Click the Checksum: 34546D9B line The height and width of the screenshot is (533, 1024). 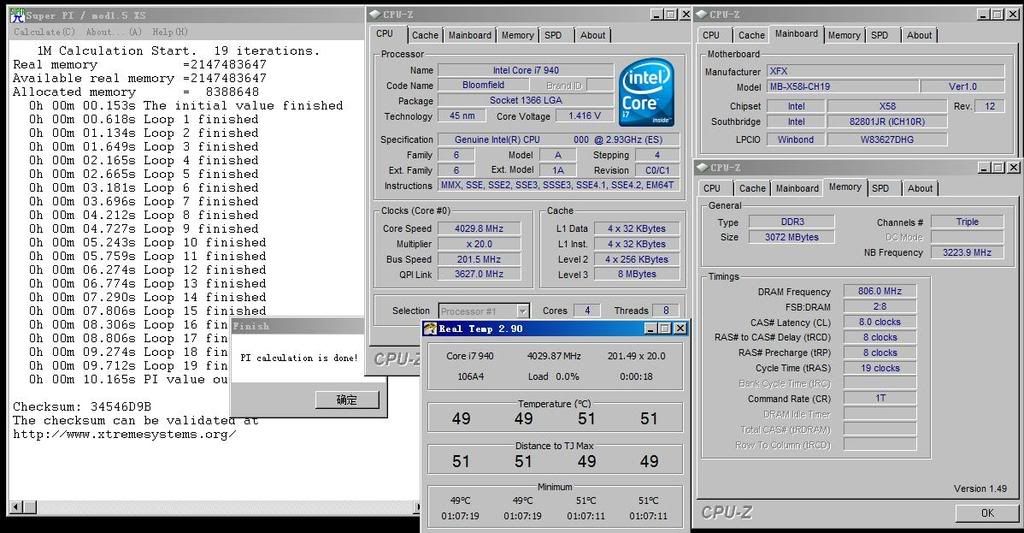click(x=82, y=407)
